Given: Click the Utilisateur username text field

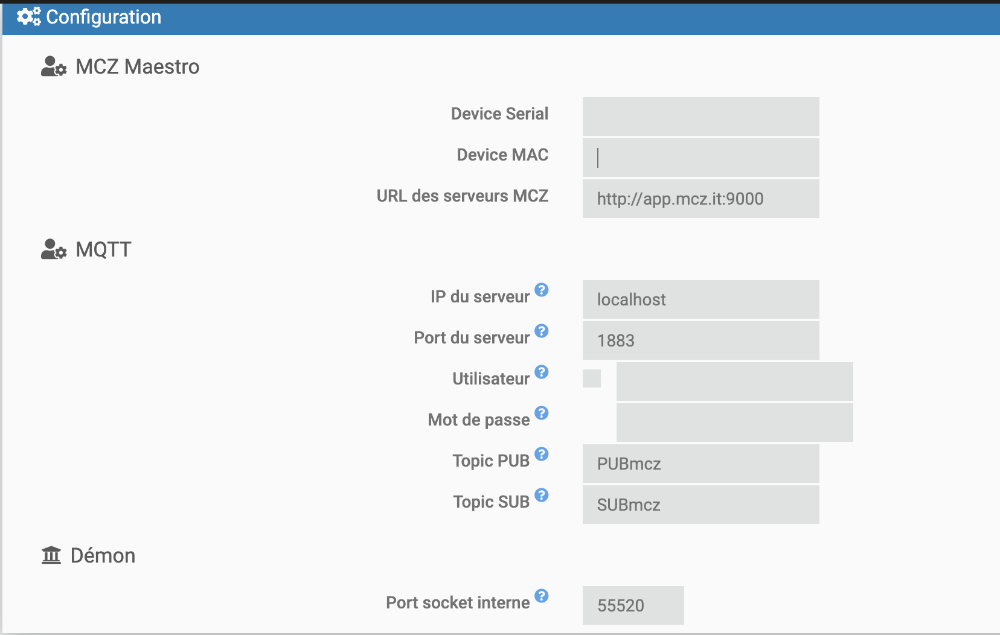Looking at the screenshot, I should click(x=735, y=381).
